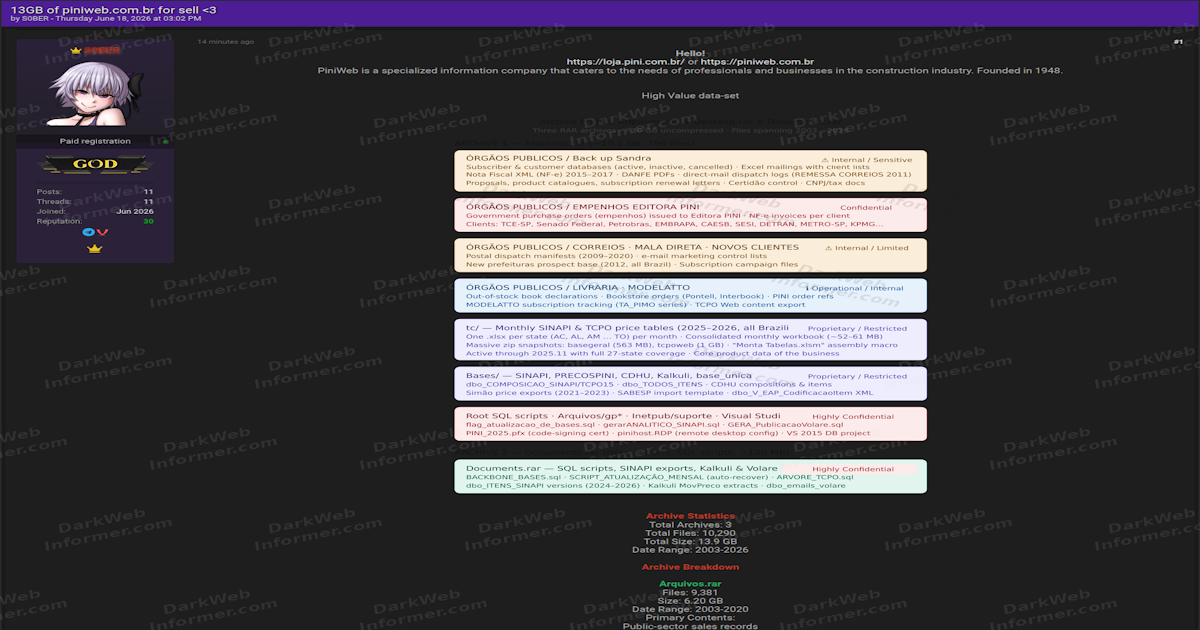Click the #1 post number link
1200x630 pixels.
pyautogui.click(x=1178, y=42)
